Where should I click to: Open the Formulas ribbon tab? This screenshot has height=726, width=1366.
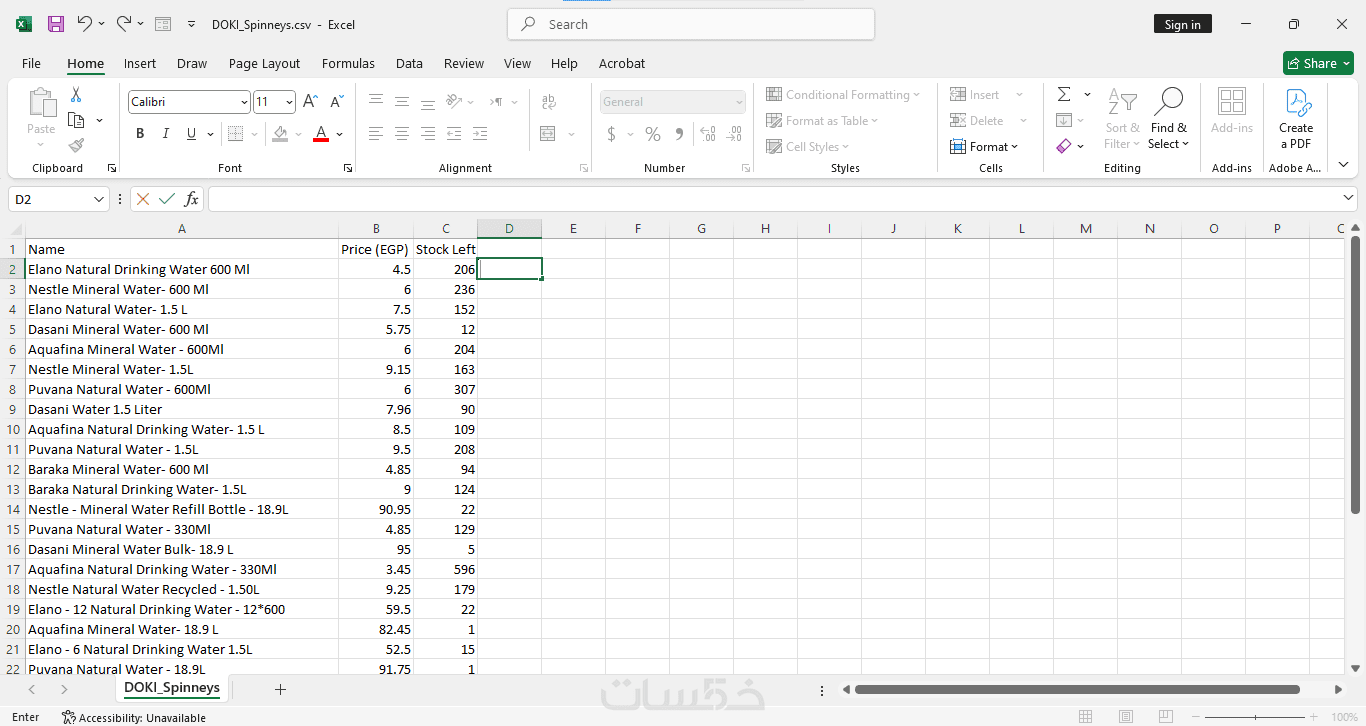(348, 63)
